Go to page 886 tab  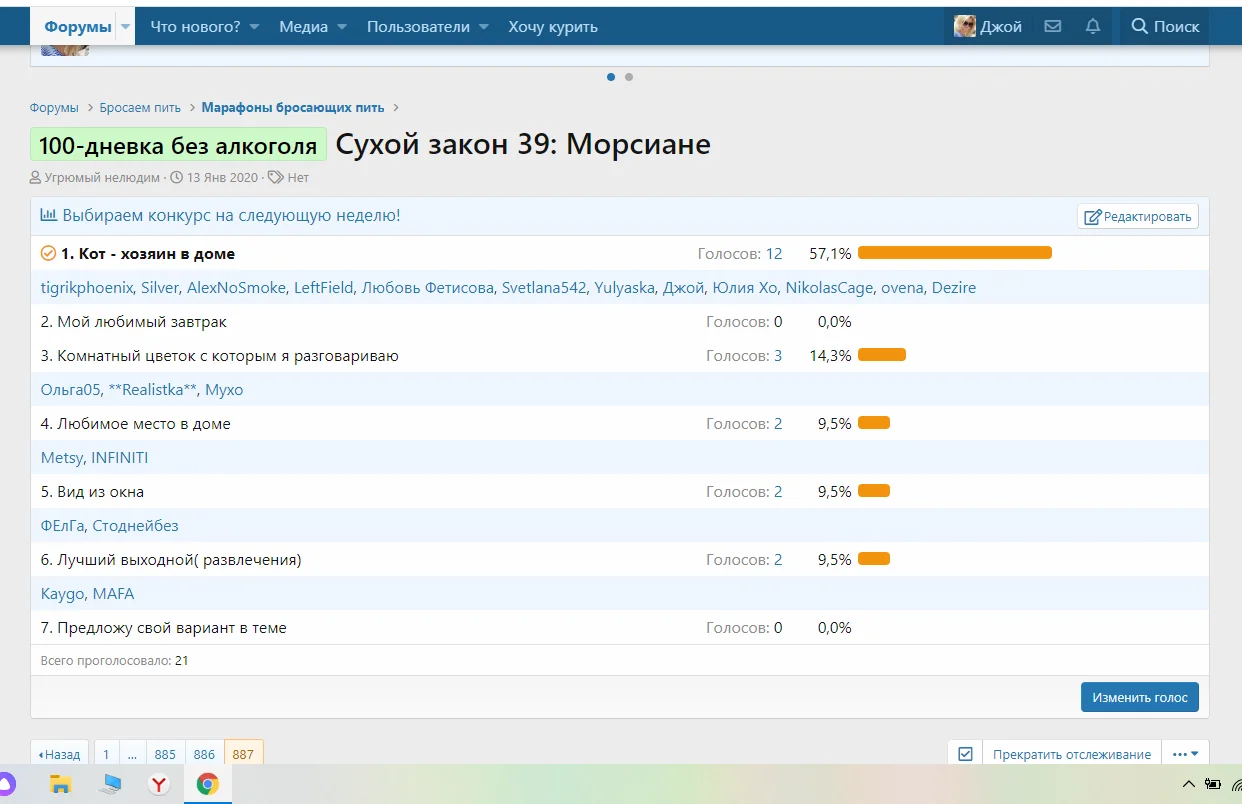click(x=204, y=754)
